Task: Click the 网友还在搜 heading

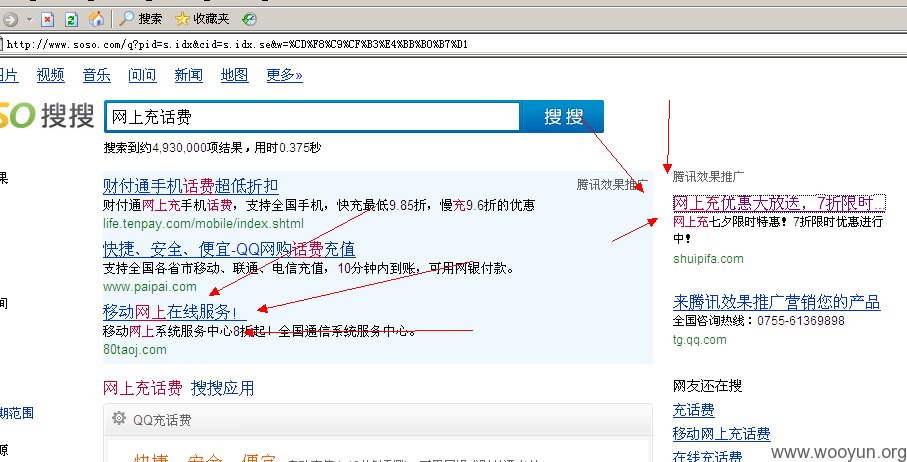Action: point(707,386)
